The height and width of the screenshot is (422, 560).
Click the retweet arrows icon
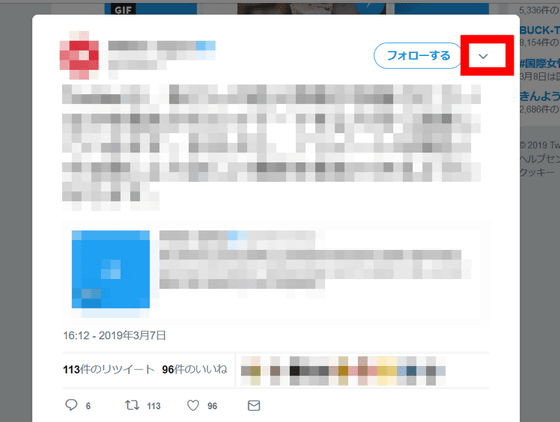pos(132,405)
